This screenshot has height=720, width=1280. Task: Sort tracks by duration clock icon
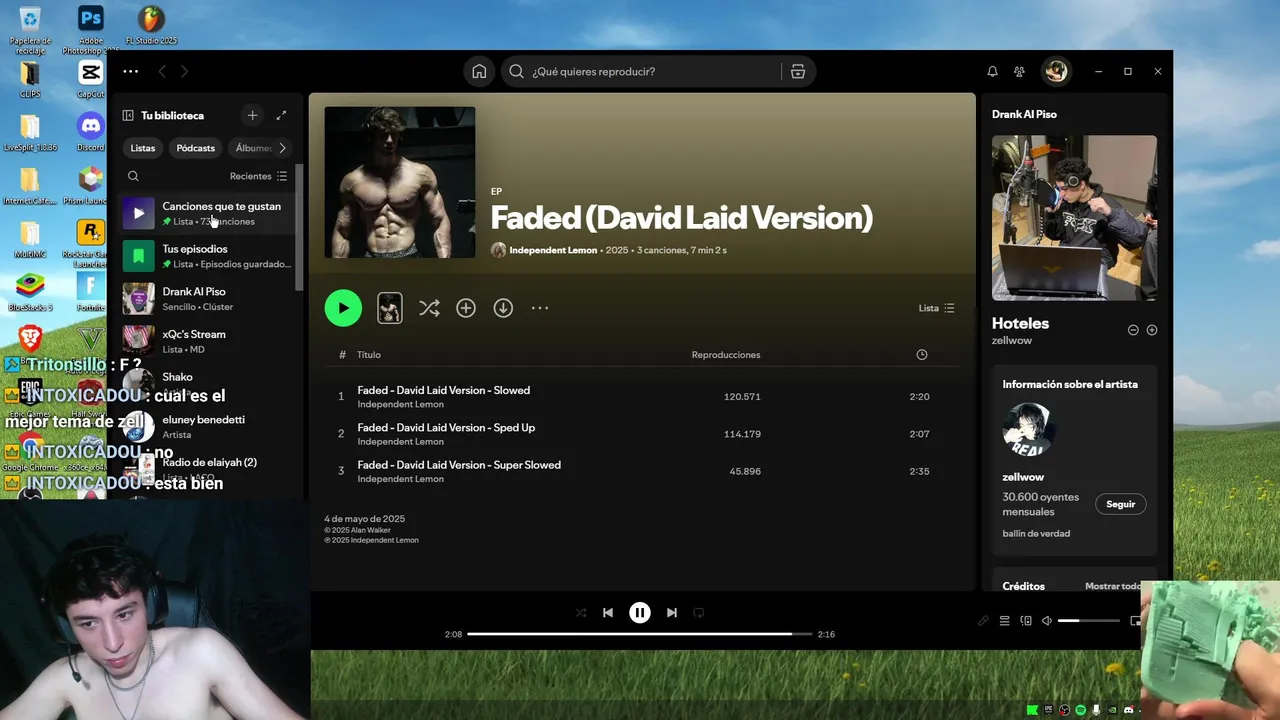click(x=922, y=355)
